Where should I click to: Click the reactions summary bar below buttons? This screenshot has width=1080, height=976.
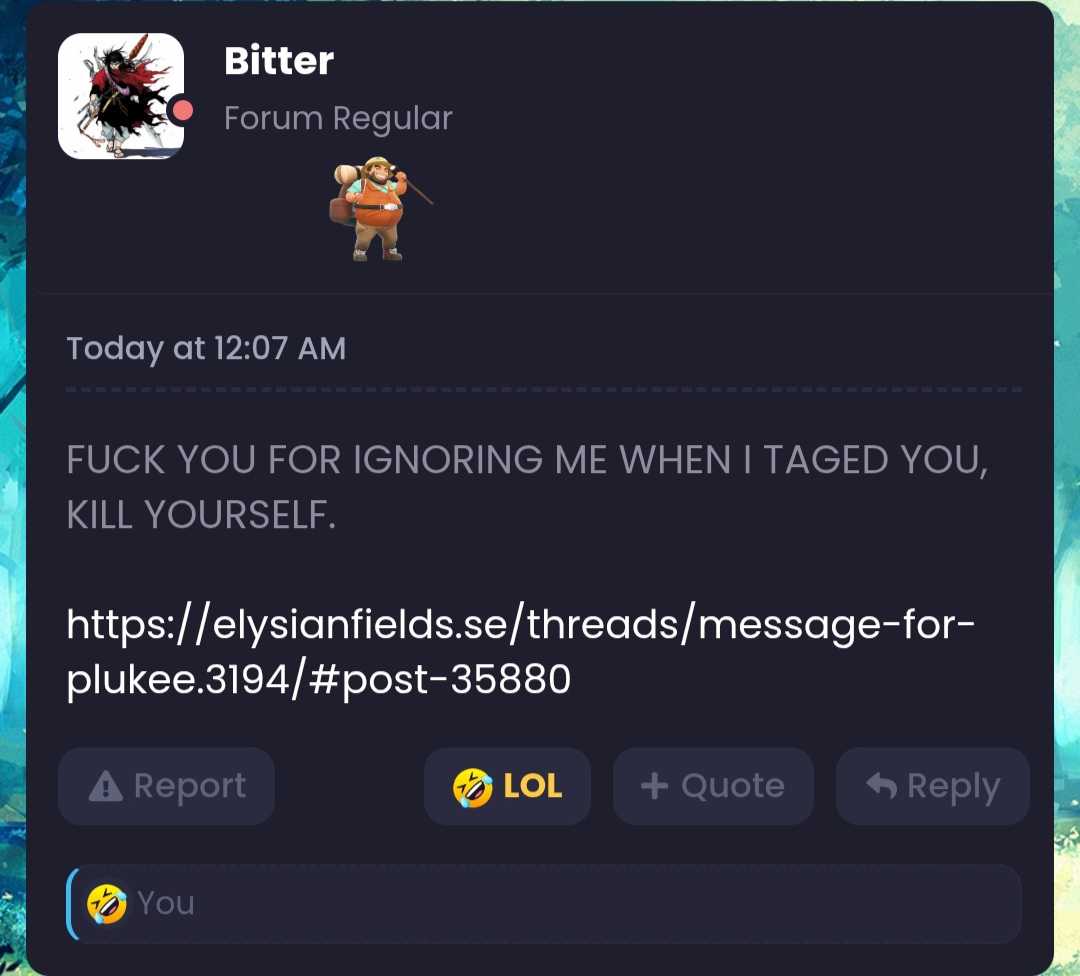coord(544,904)
